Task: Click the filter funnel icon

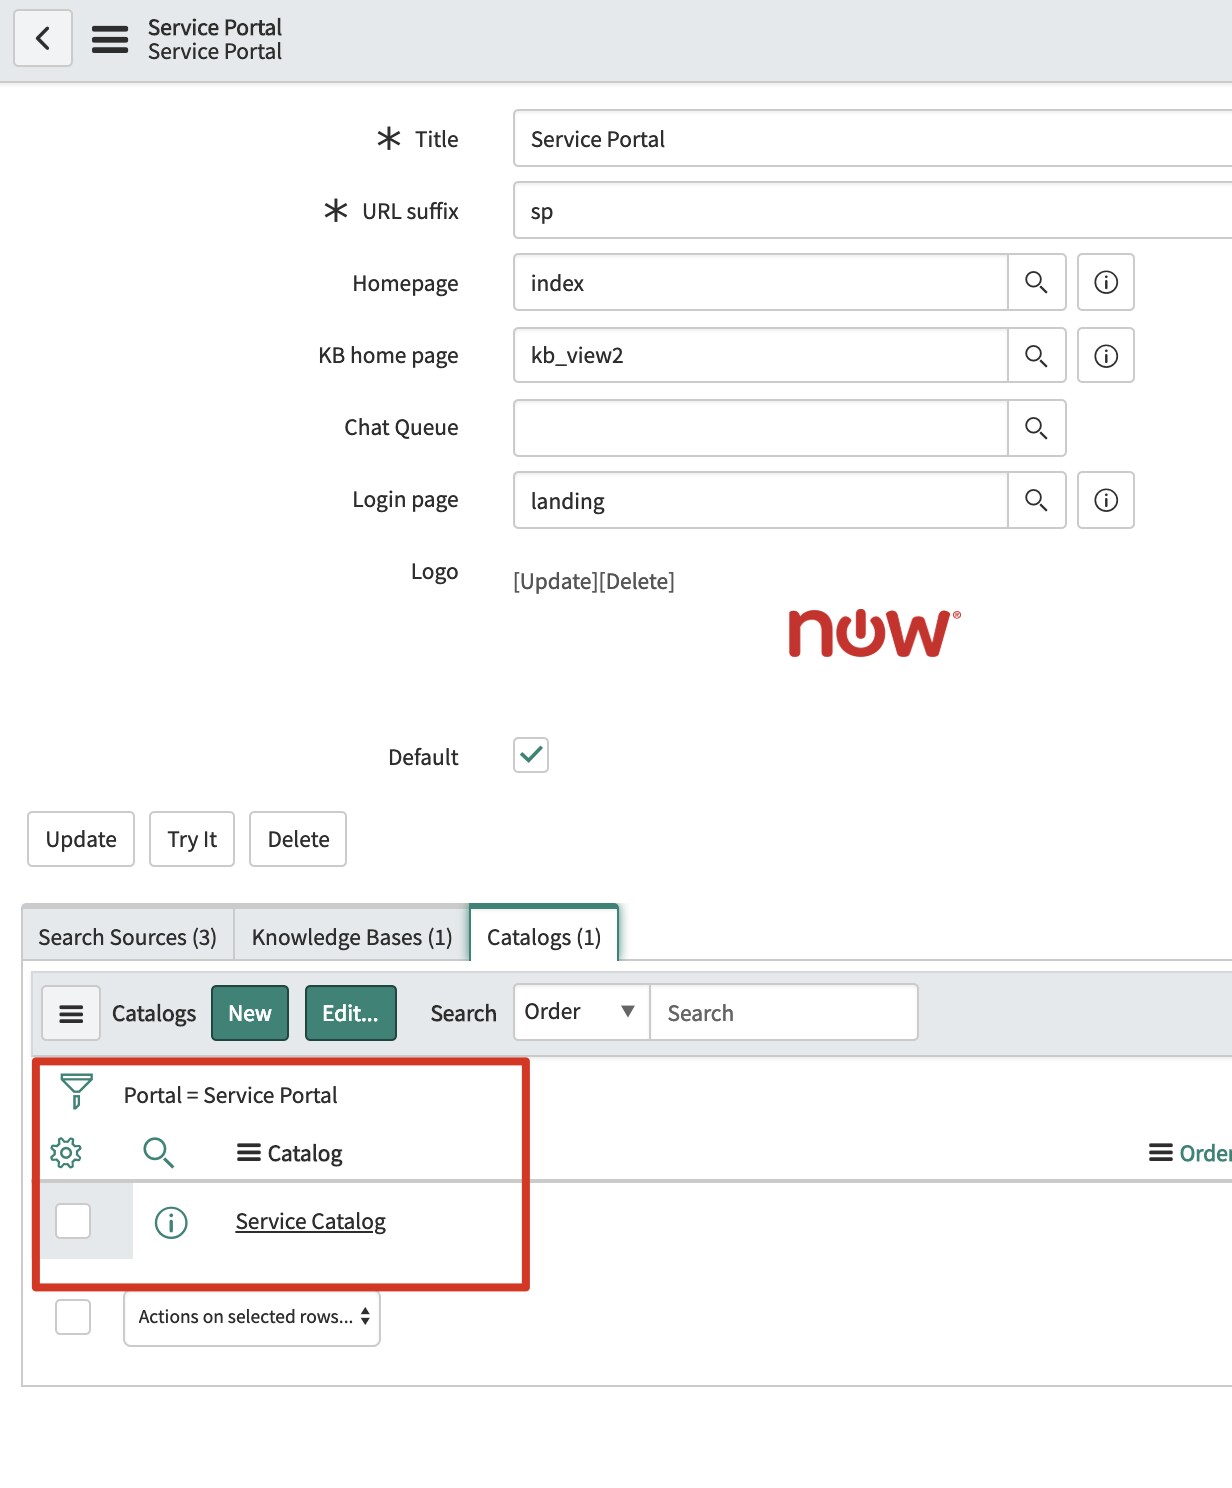Action: 76,1091
